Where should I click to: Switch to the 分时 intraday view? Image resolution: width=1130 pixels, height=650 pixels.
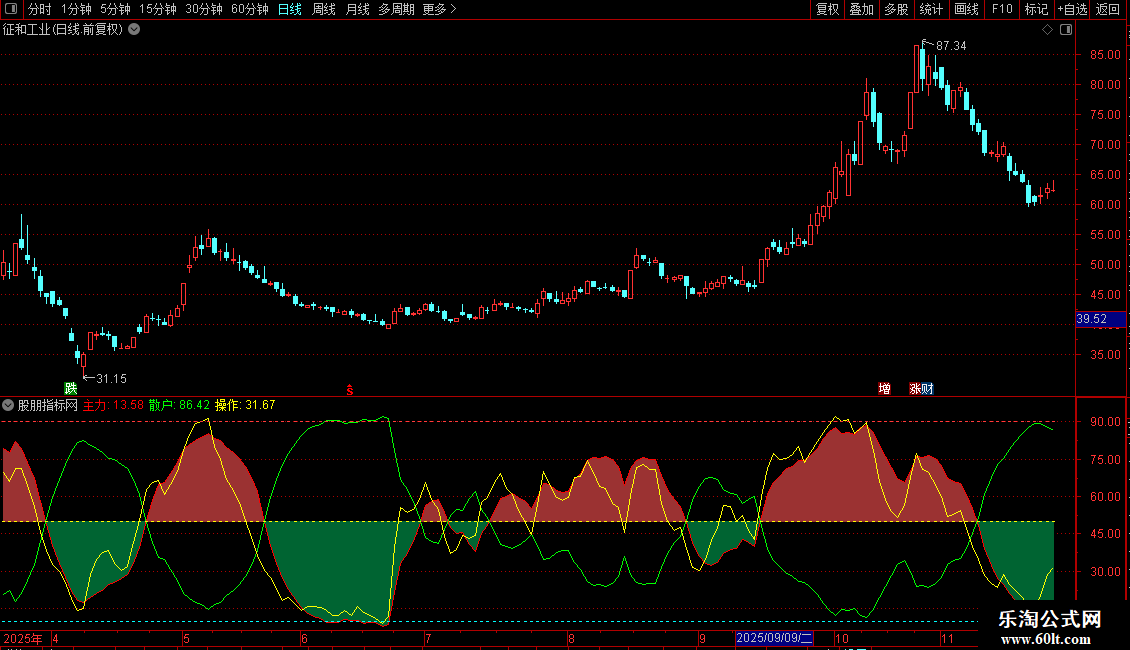[40, 9]
